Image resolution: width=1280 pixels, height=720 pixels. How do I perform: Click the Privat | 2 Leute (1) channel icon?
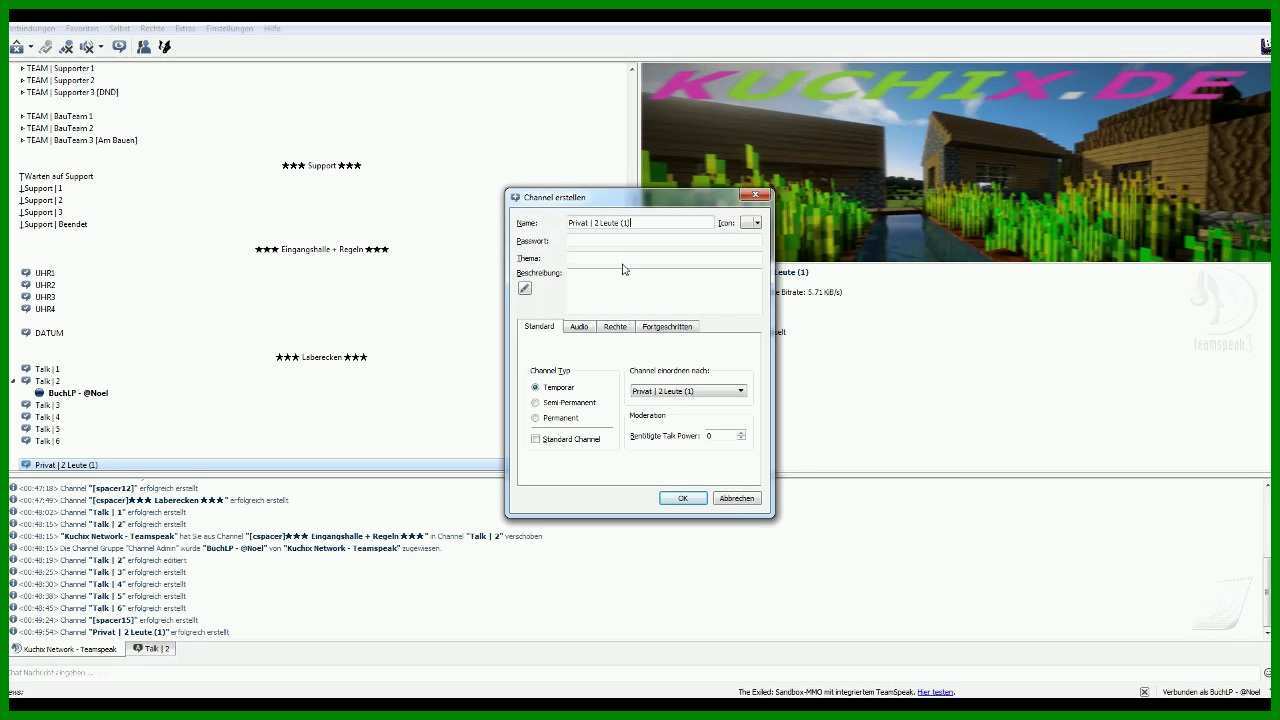(x=26, y=465)
